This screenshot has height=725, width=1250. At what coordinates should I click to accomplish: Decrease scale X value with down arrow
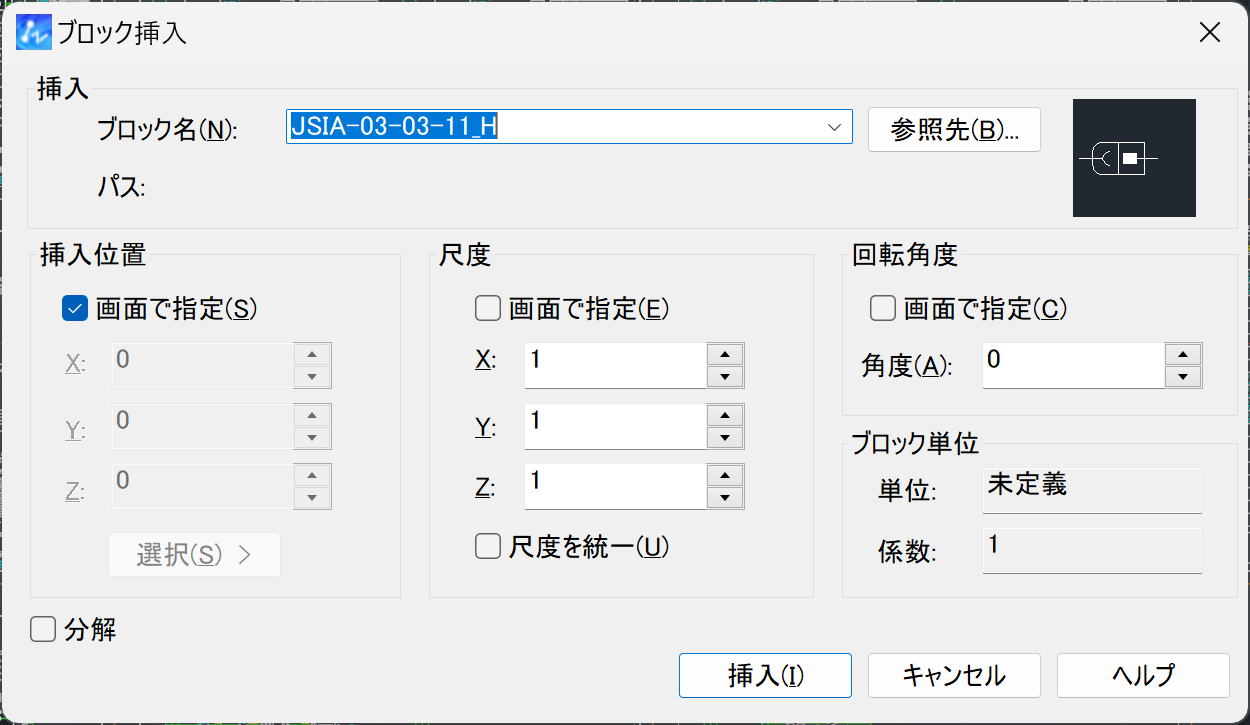(725, 377)
